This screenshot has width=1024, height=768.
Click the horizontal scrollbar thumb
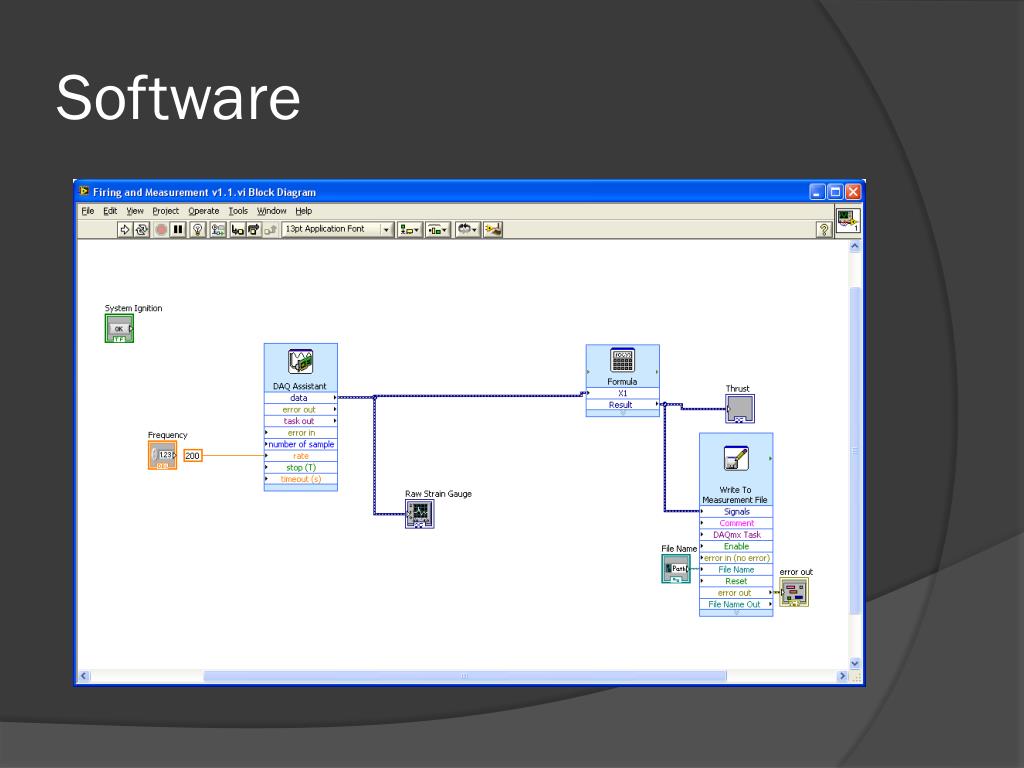click(x=465, y=676)
